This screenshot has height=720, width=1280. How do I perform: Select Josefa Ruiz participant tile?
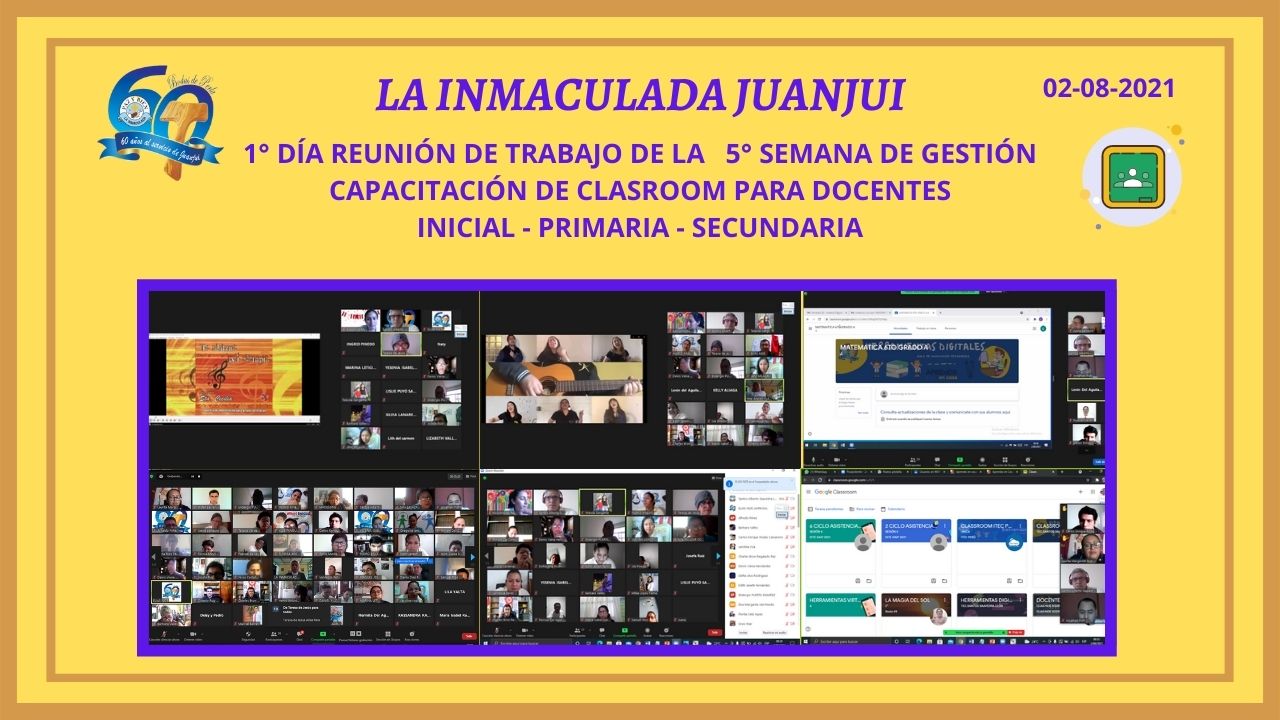(695, 556)
